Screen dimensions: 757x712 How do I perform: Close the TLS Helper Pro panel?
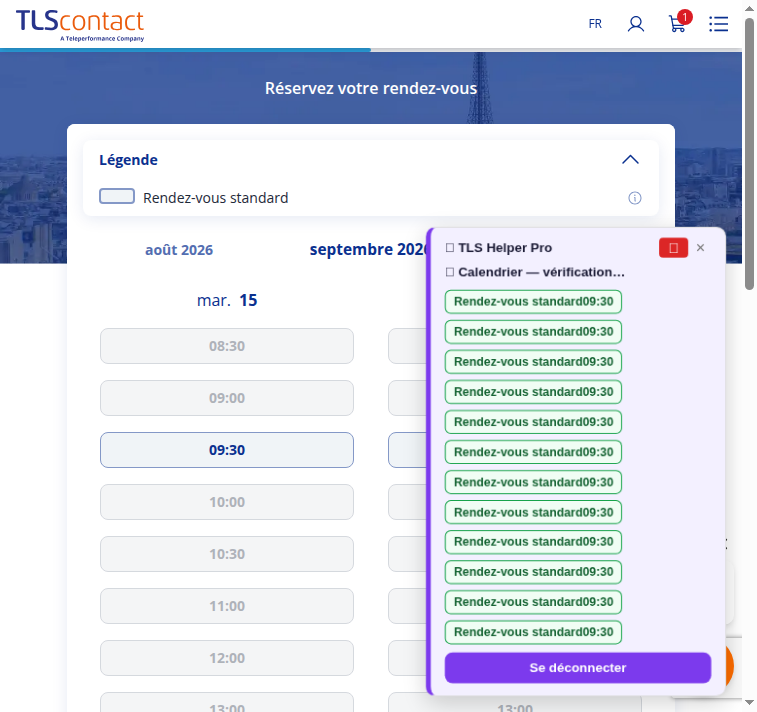701,248
